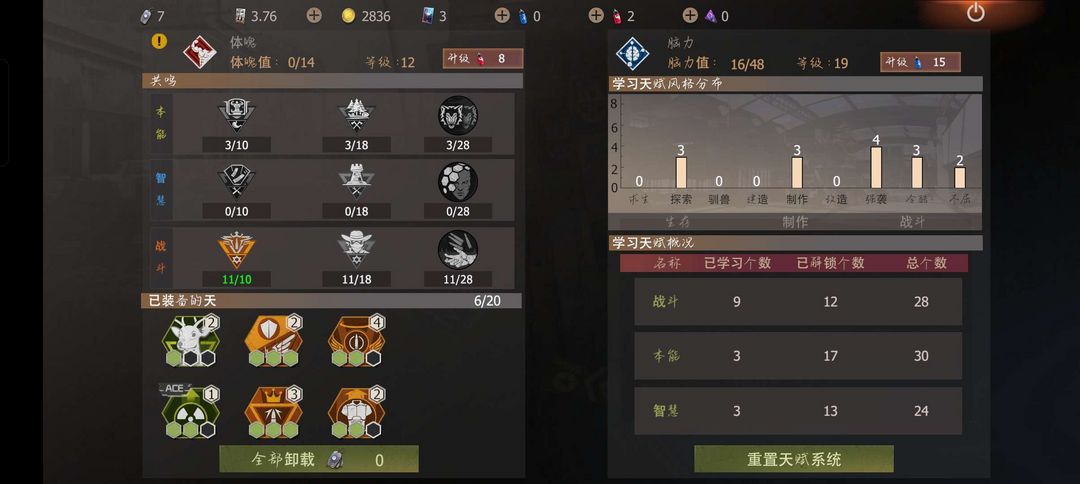Click the highlighted 11/10 combat resonance emblem

(236, 251)
